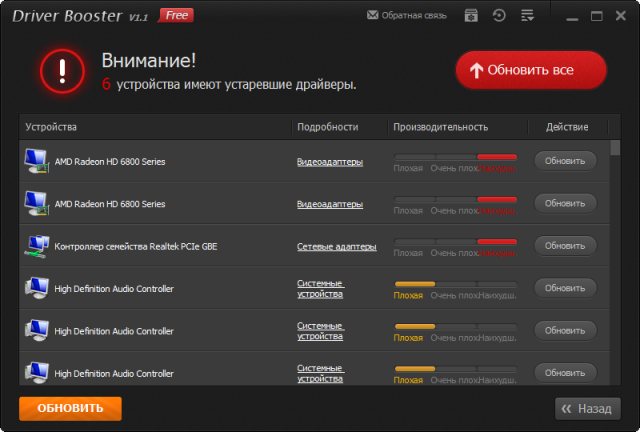
Task: Click the Realtek performance rating bar
Action: point(455,242)
